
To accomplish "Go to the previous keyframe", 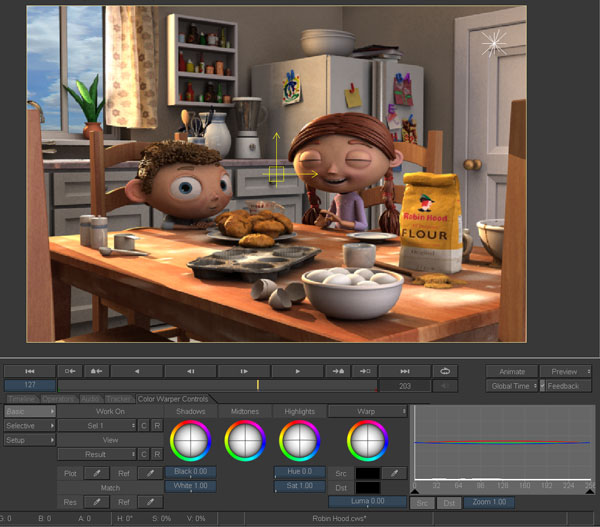I will (x=96, y=371).
